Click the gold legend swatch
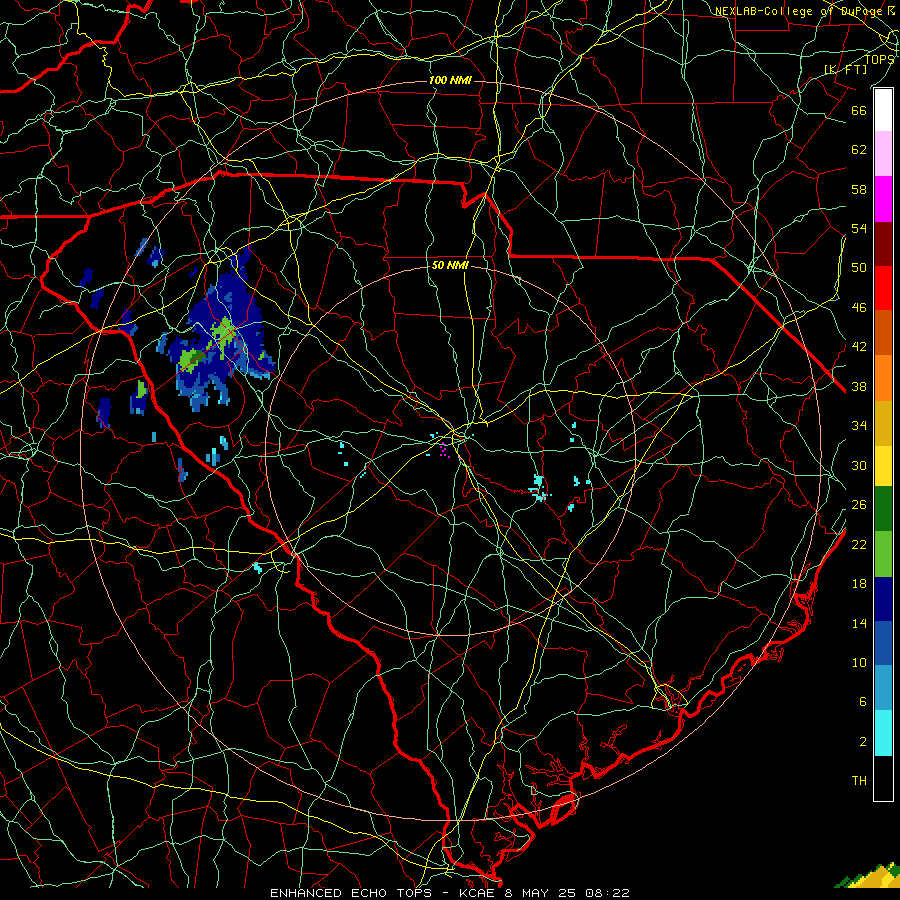The height and width of the screenshot is (900, 900). click(883, 423)
